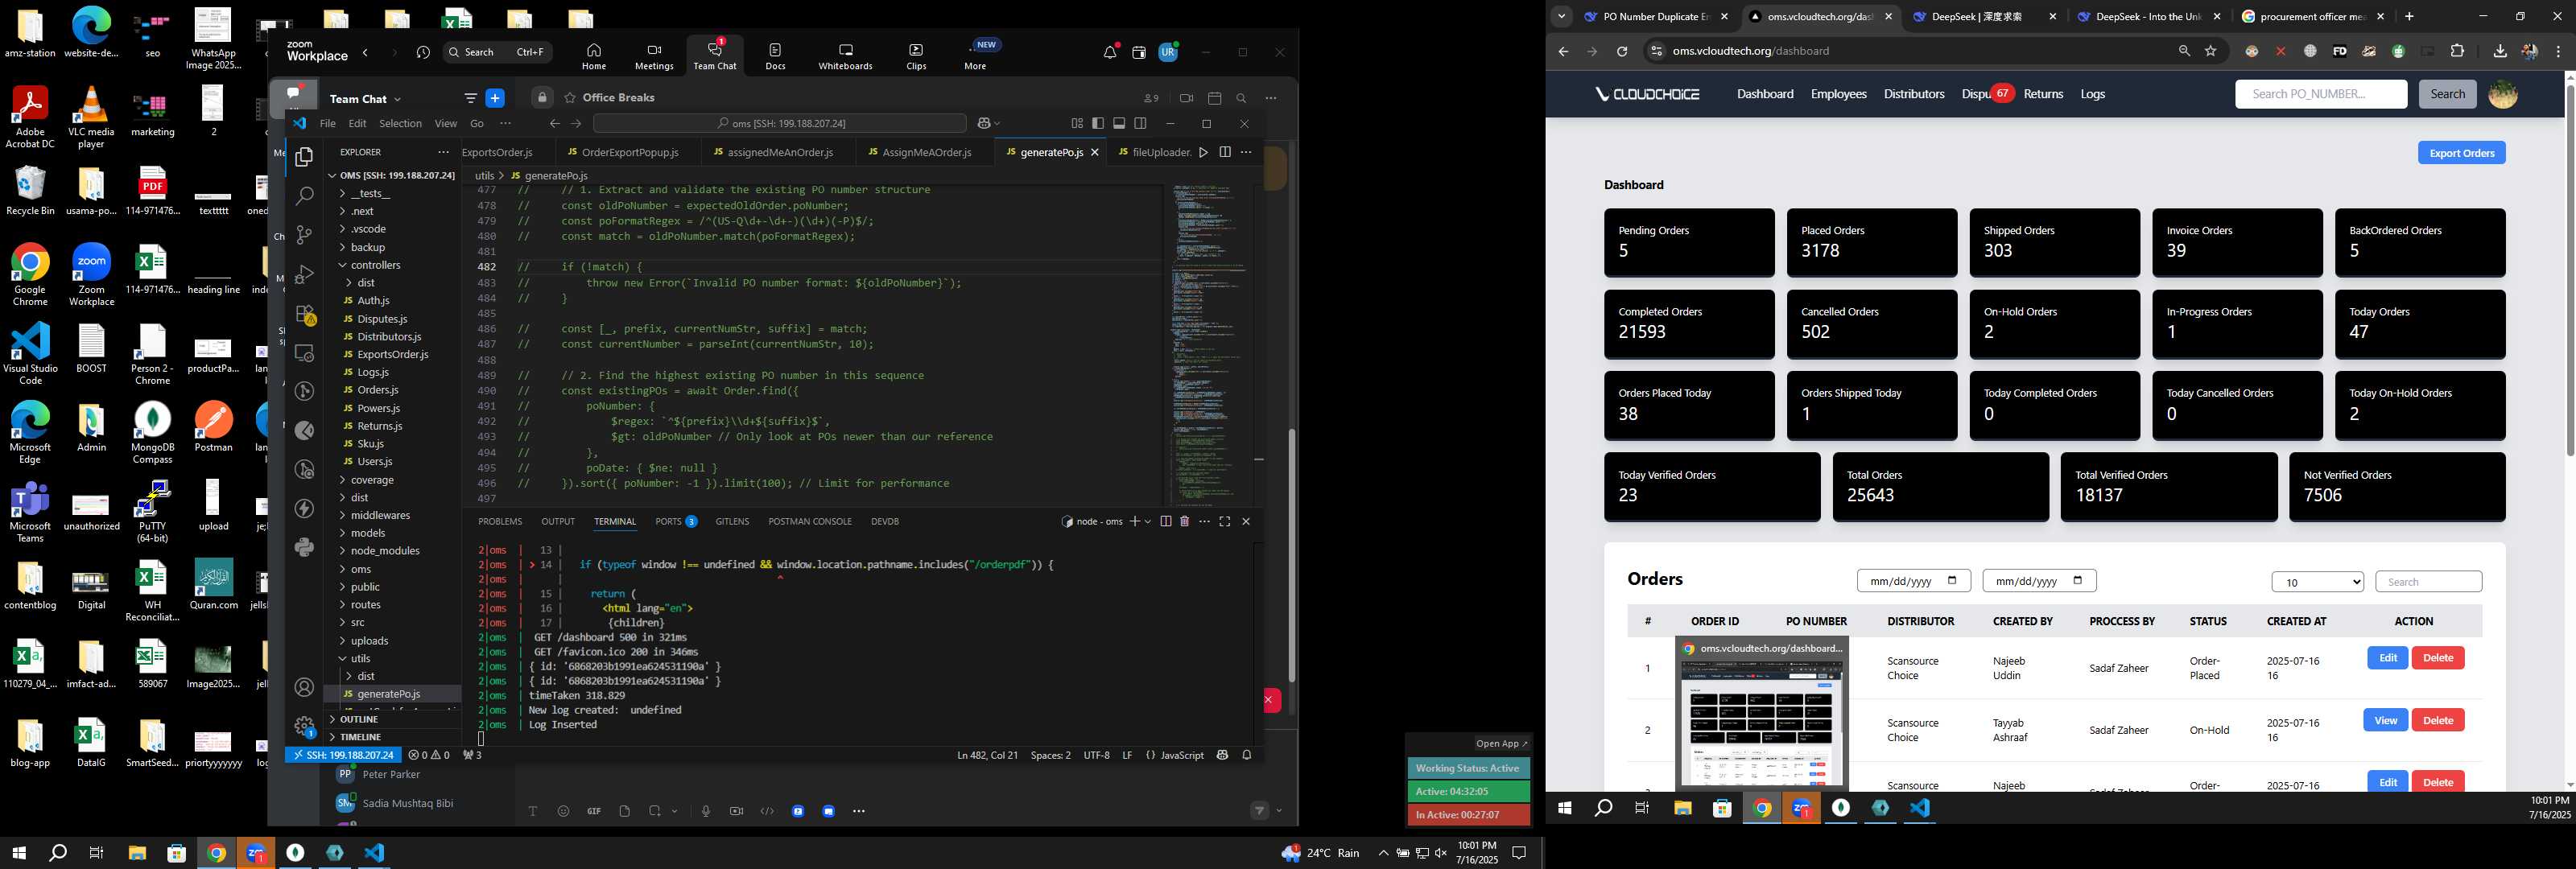
Task: Open Team Chat dropdown arrow in Zoom
Action: (397, 99)
